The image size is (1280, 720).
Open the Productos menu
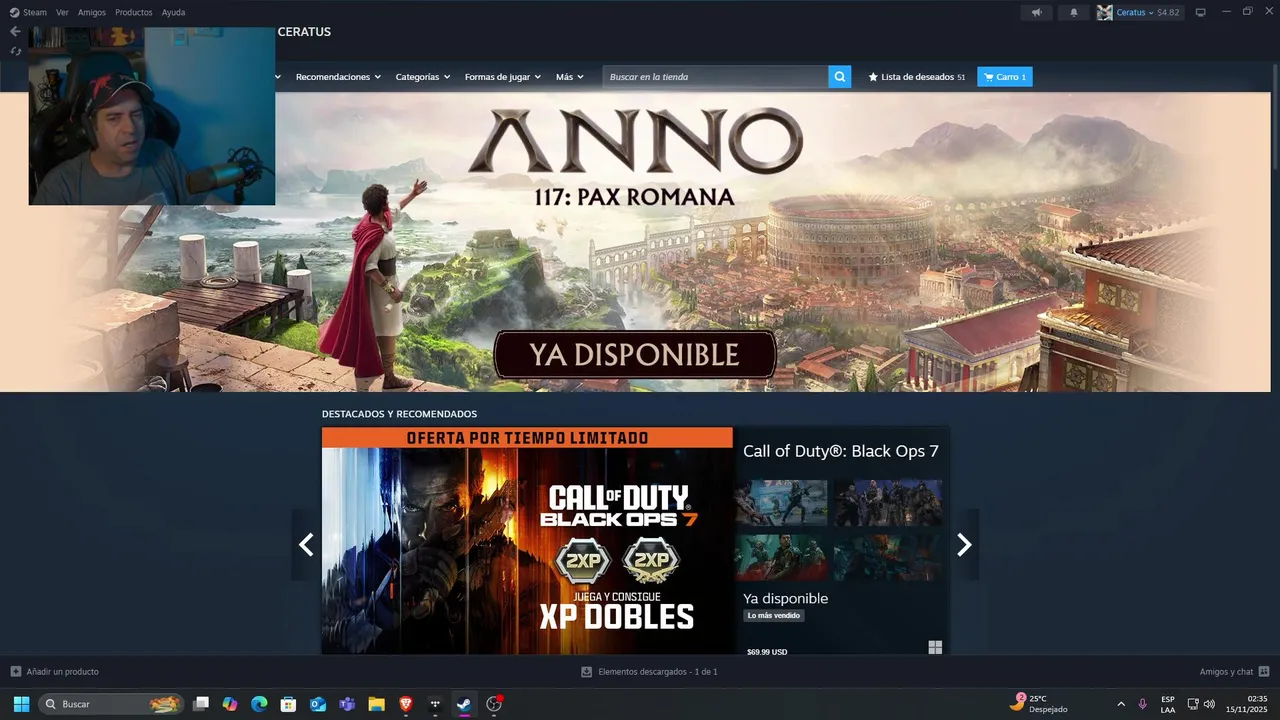134,12
